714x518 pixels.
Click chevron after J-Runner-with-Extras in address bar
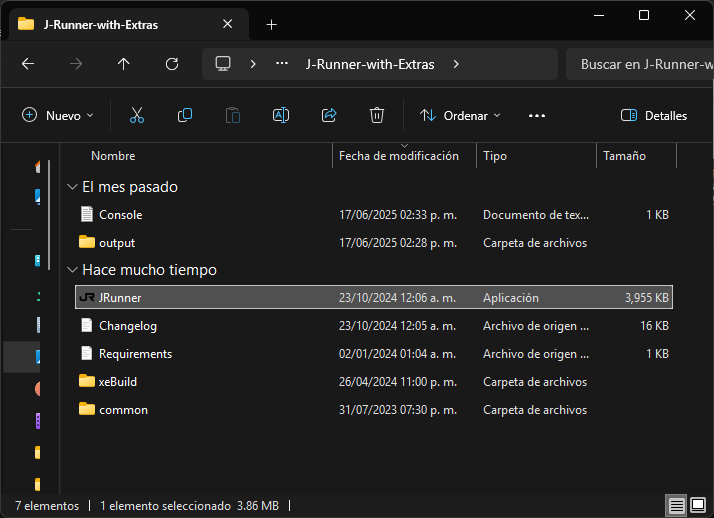click(456, 64)
